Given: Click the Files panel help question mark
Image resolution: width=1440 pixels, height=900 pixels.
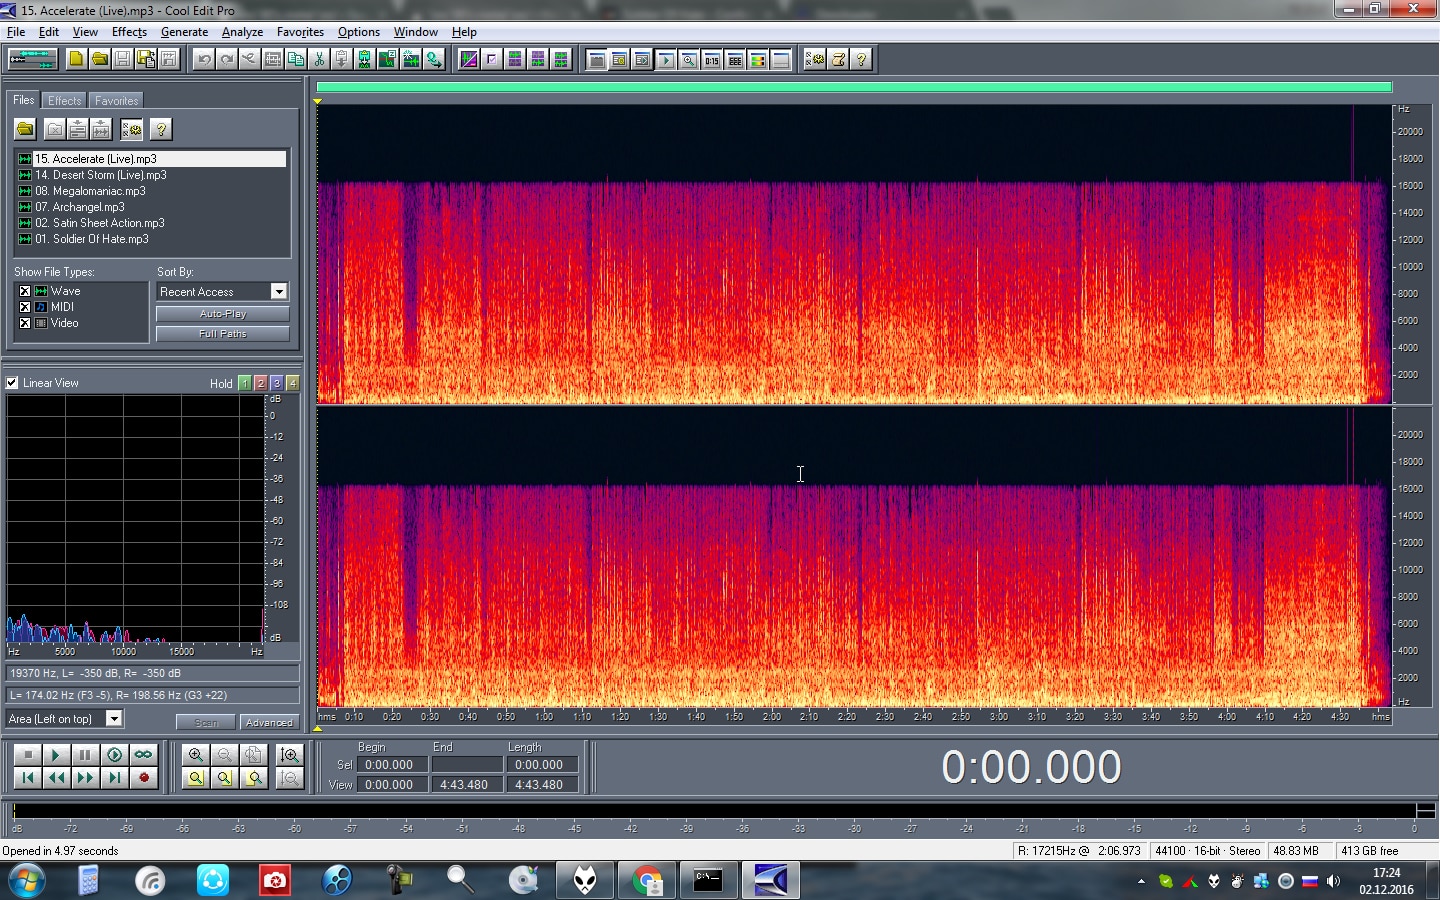Looking at the screenshot, I should (160, 129).
